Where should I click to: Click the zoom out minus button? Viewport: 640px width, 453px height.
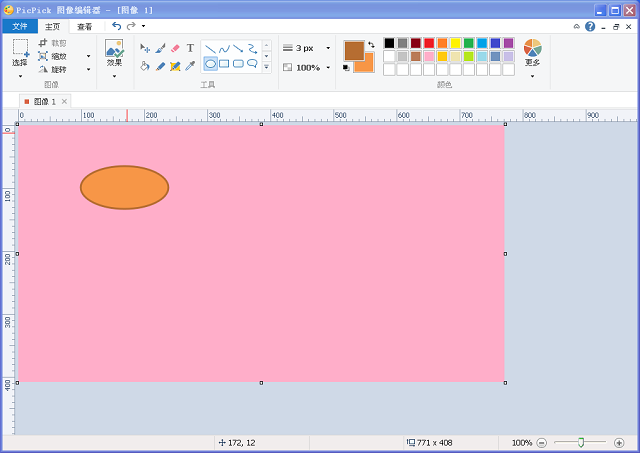pyautogui.click(x=542, y=443)
